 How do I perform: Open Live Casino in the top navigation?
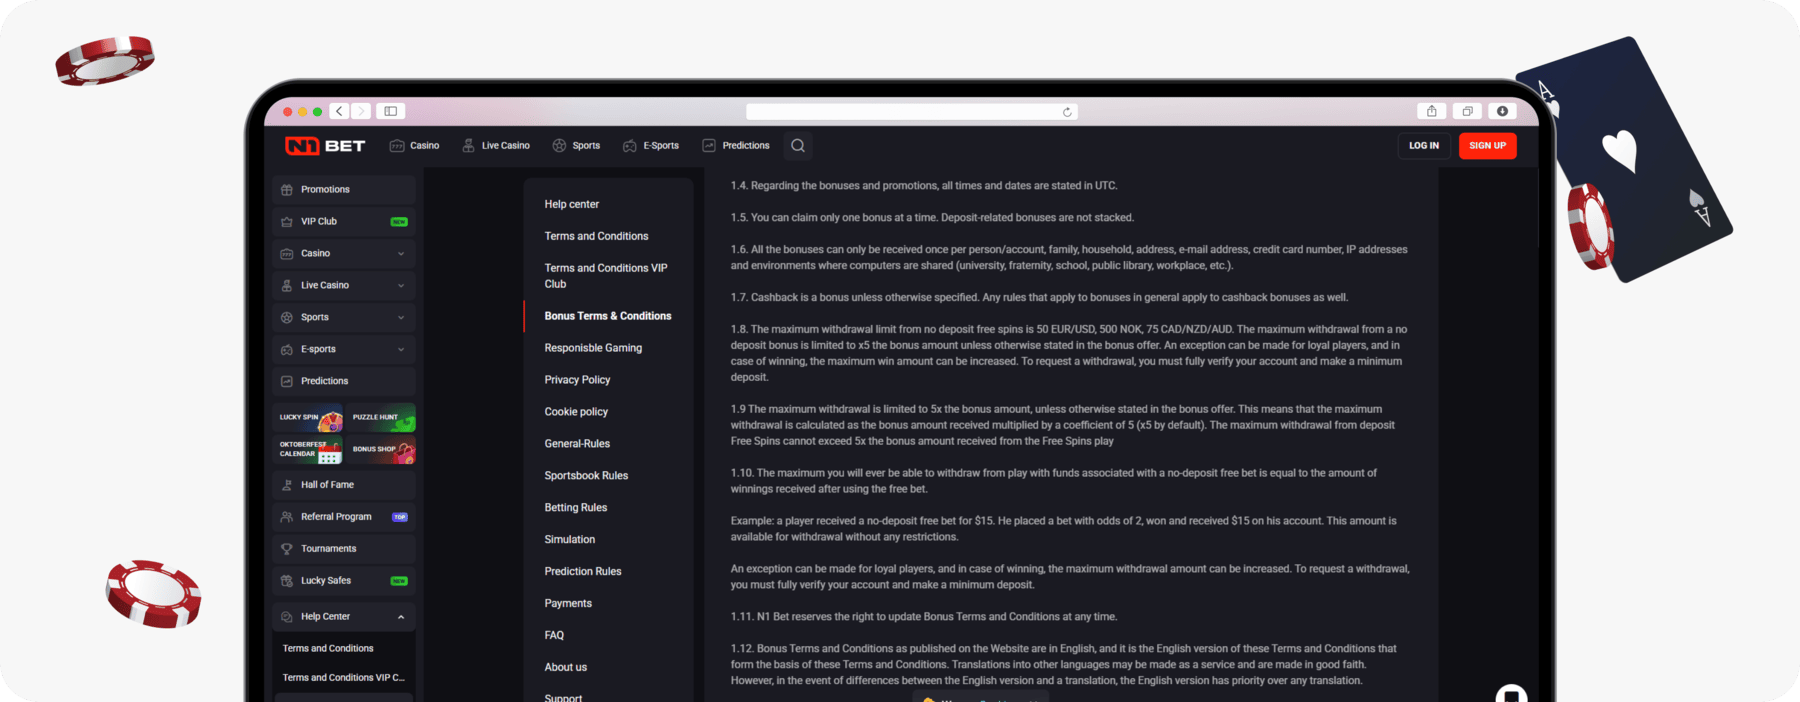tap(496, 146)
